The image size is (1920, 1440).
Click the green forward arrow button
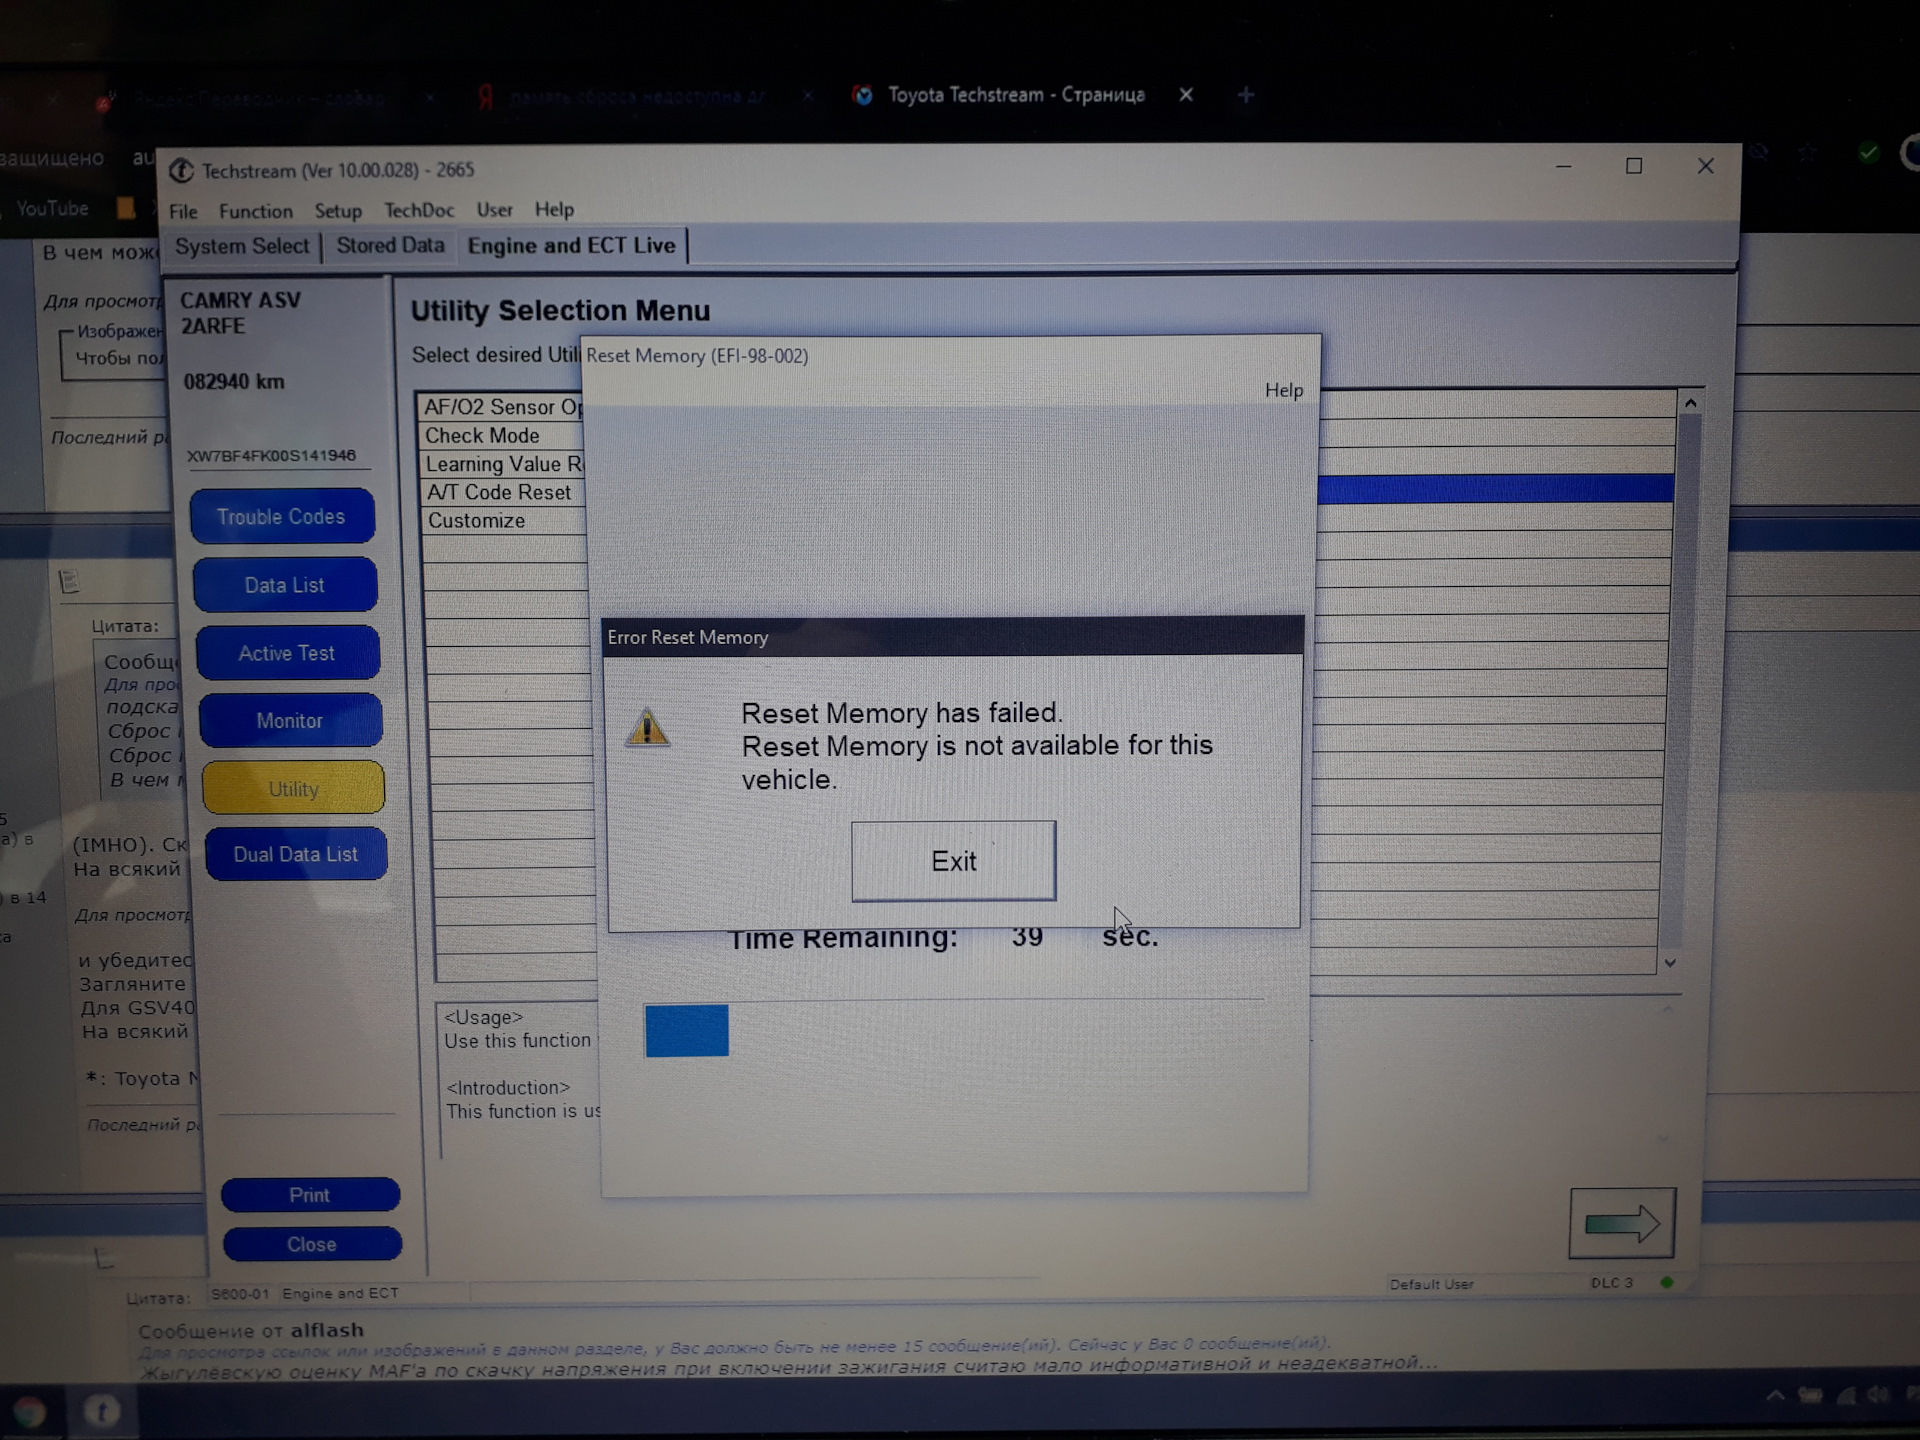tap(1622, 1223)
